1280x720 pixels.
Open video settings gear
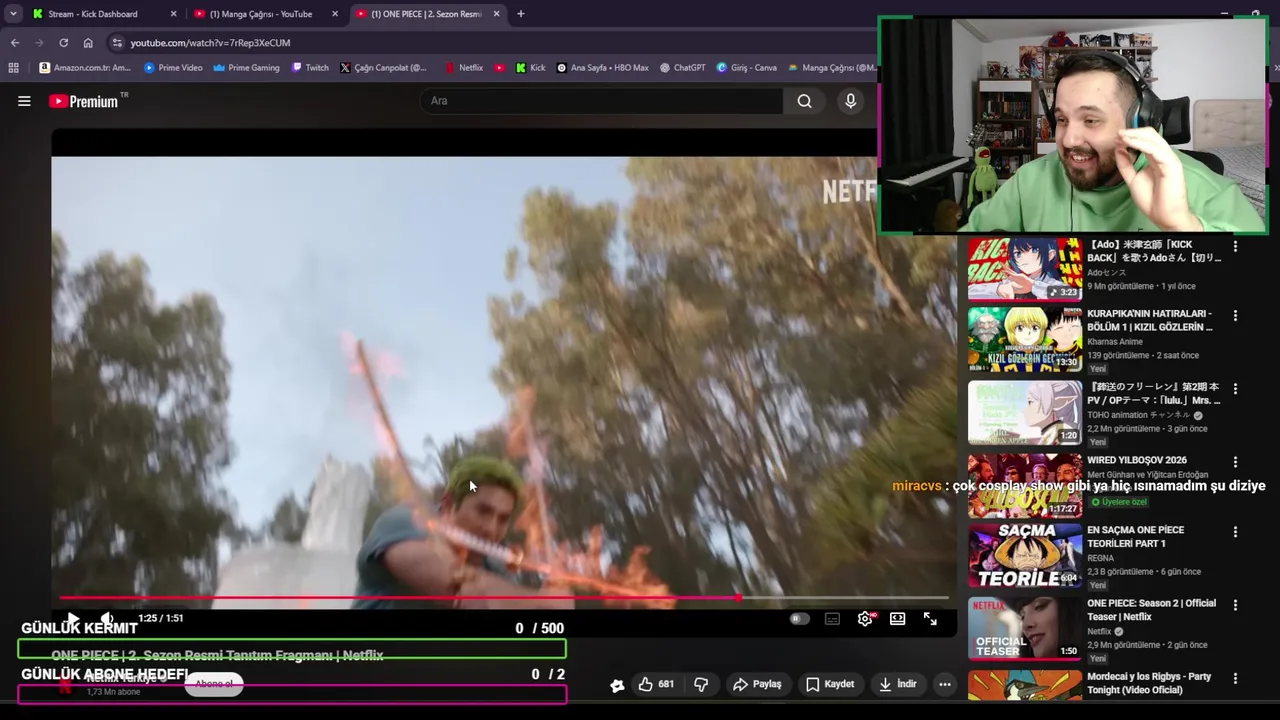coord(865,619)
